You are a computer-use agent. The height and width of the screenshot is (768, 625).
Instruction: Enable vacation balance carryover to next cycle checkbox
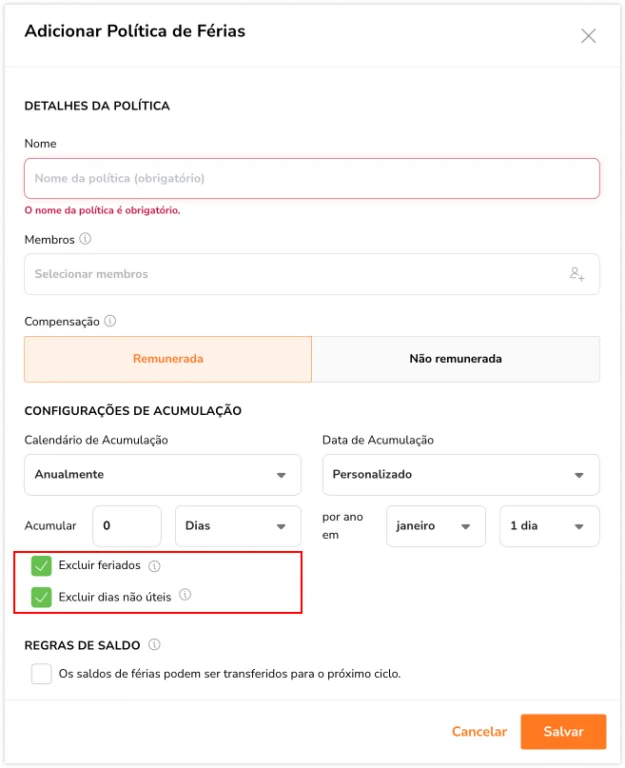coord(41,673)
